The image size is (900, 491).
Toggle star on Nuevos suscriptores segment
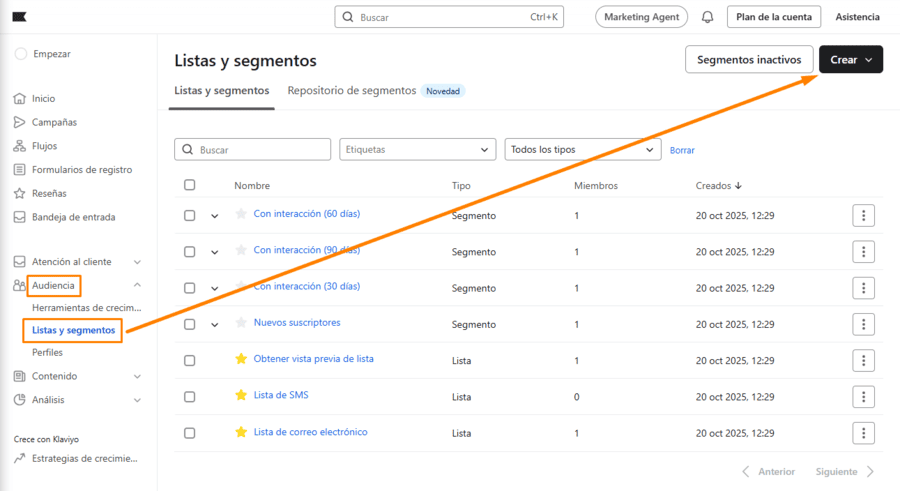[x=240, y=323]
